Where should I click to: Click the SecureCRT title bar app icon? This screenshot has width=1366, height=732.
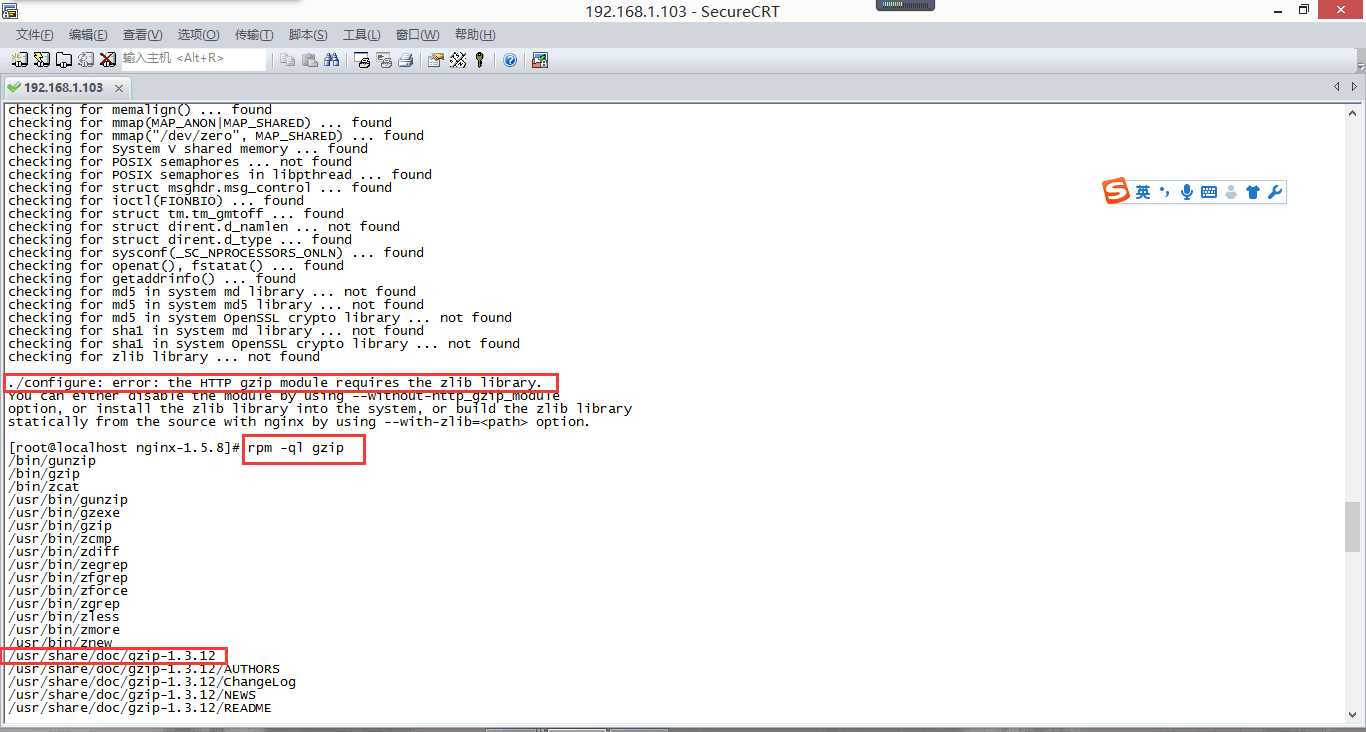pyautogui.click(x=10, y=10)
